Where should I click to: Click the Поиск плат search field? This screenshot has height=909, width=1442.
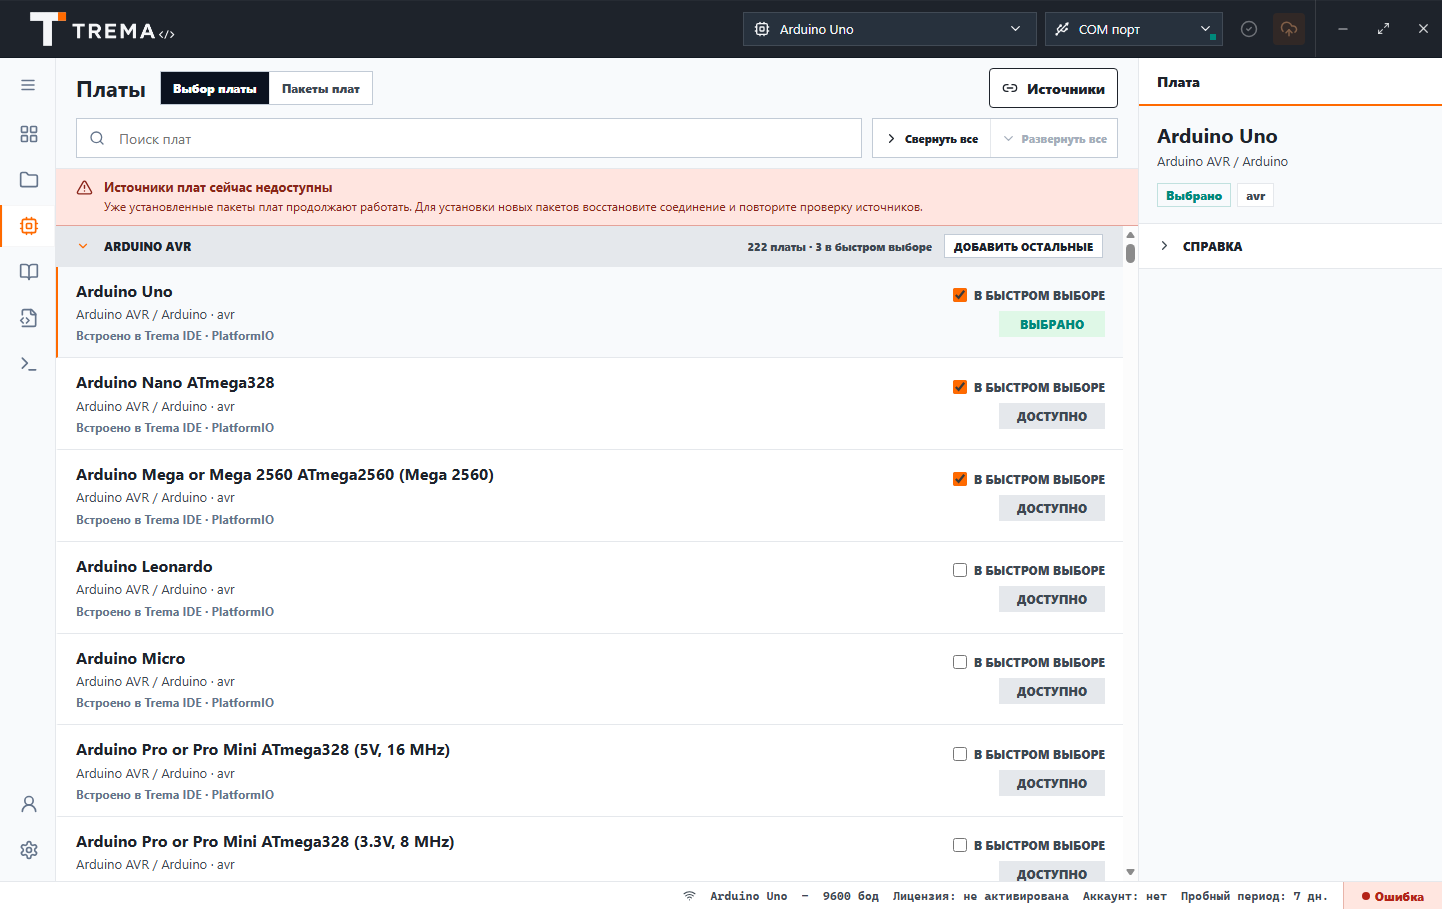click(469, 138)
